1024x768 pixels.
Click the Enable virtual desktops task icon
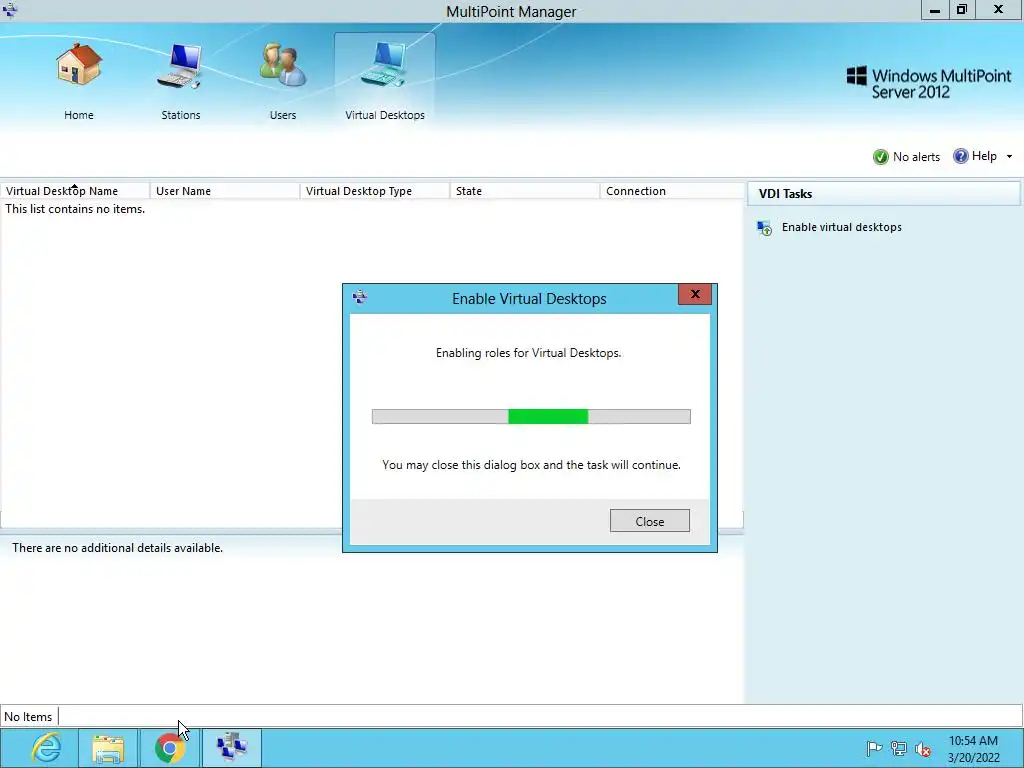pos(764,228)
